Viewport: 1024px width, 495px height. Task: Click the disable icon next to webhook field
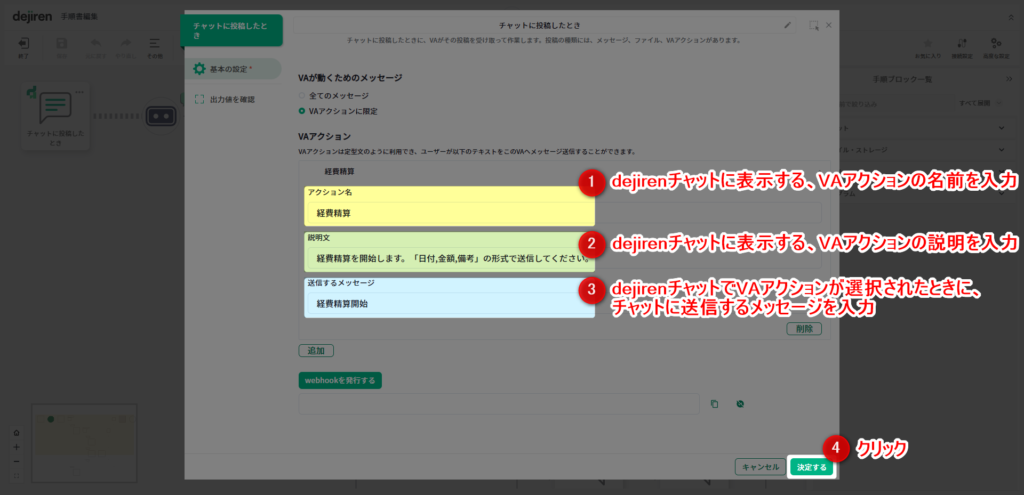tap(740, 404)
